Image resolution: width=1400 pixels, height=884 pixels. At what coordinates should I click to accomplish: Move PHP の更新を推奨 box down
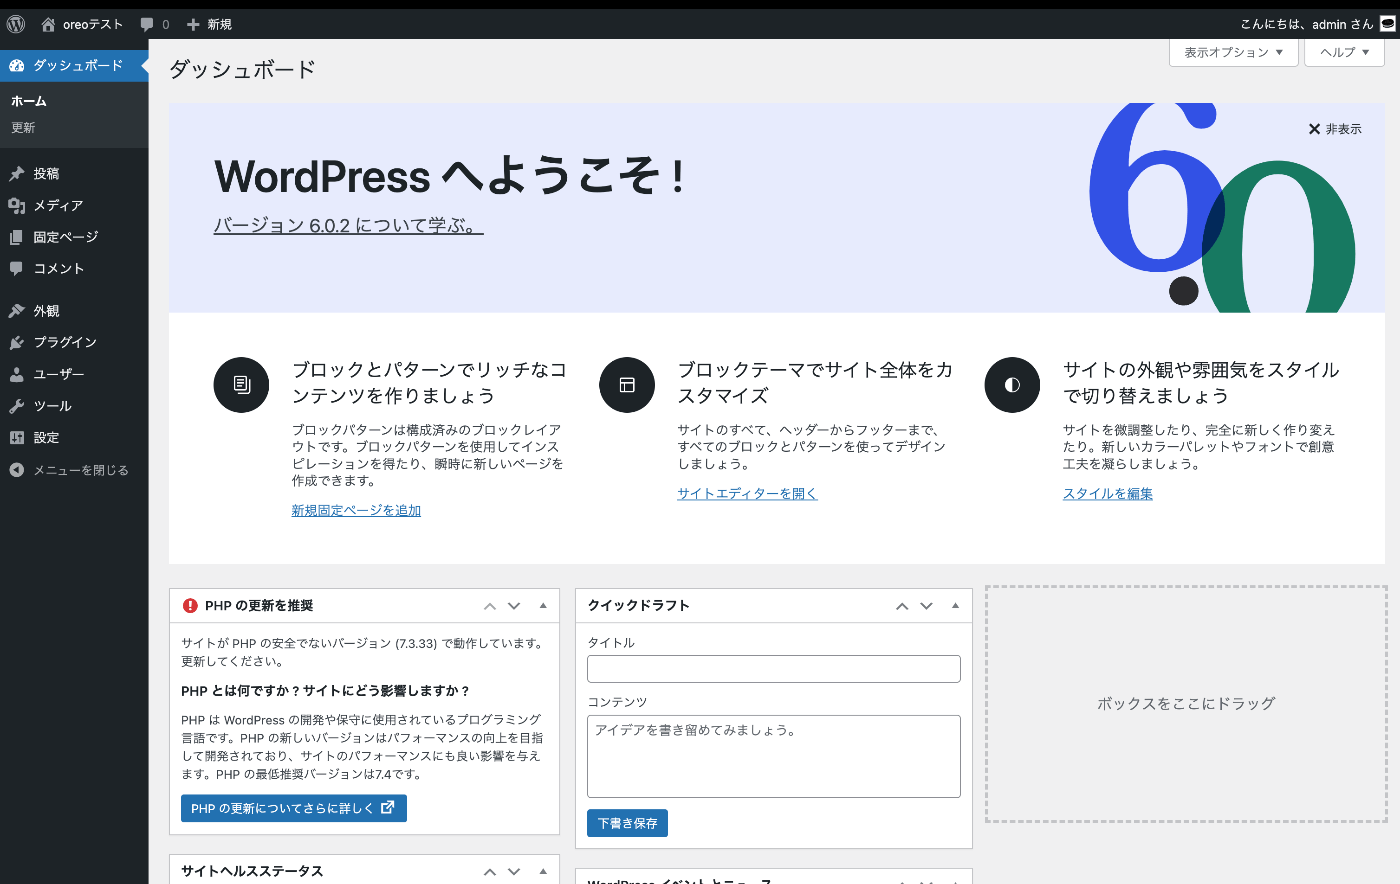(x=514, y=606)
